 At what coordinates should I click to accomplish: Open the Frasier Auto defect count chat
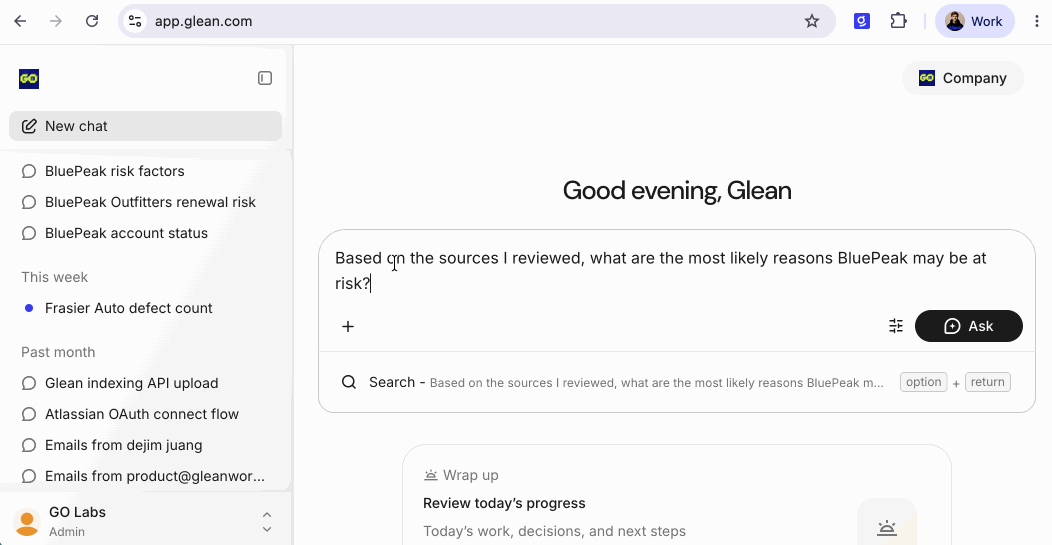[x=145, y=308]
